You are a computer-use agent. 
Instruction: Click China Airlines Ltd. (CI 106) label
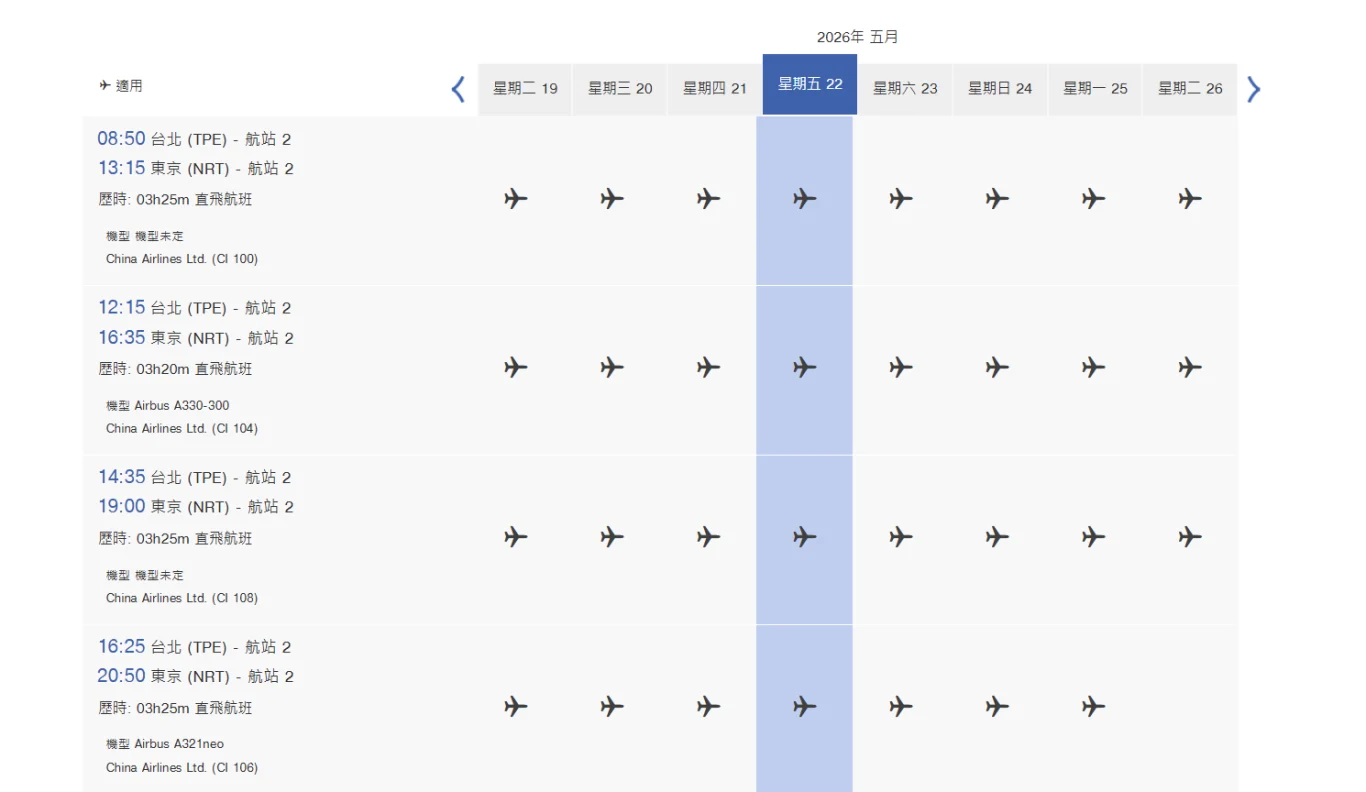[182, 768]
